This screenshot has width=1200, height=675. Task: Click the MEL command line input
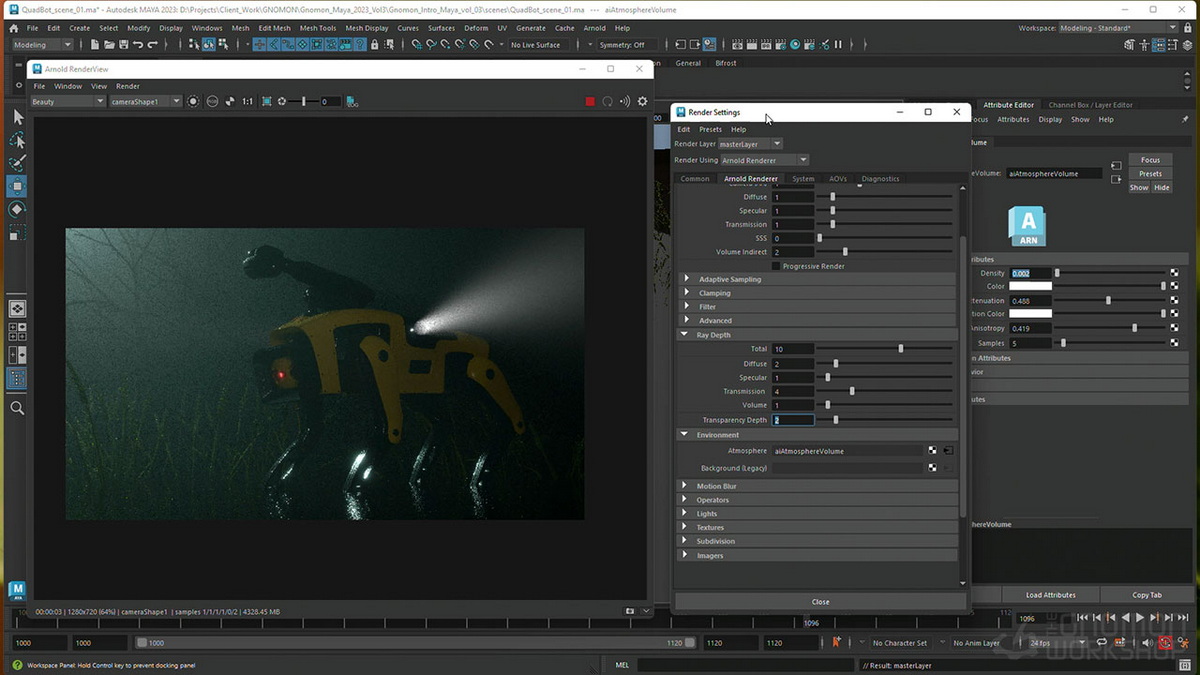tap(746, 665)
